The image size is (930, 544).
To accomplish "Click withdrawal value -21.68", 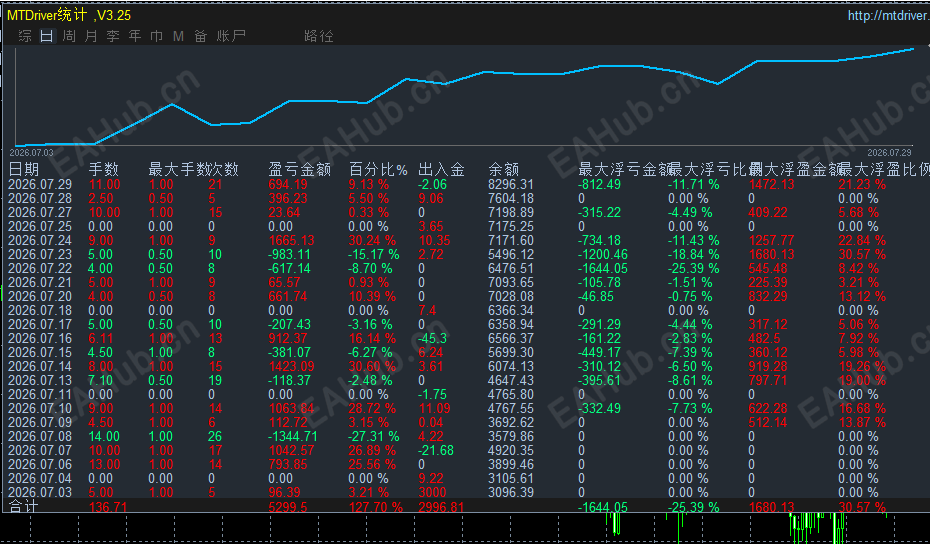I will [x=436, y=450].
